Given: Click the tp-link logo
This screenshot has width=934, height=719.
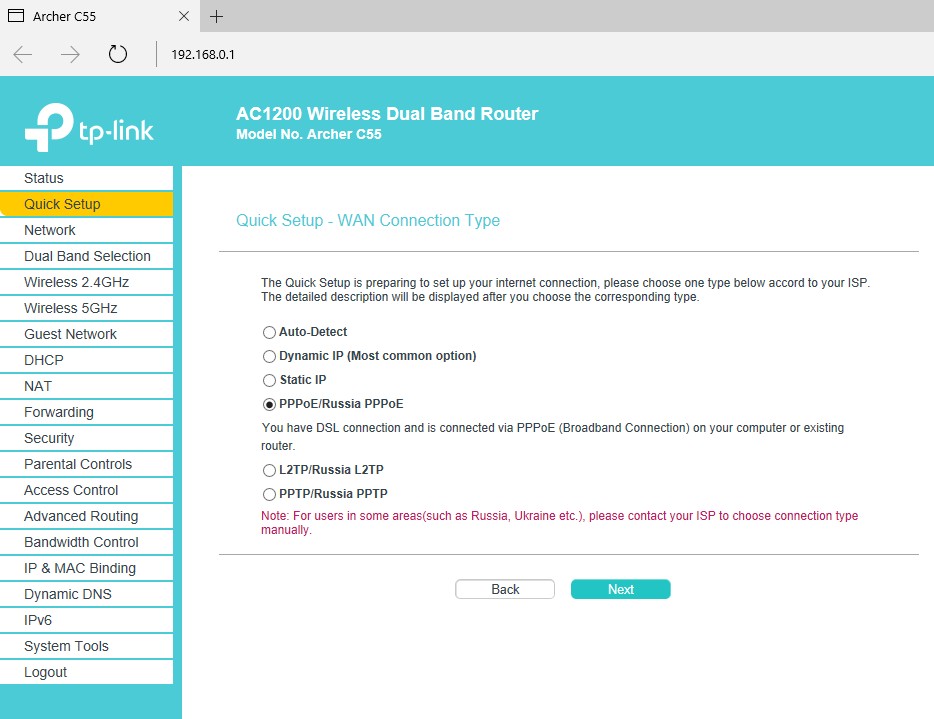Looking at the screenshot, I should point(89,127).
